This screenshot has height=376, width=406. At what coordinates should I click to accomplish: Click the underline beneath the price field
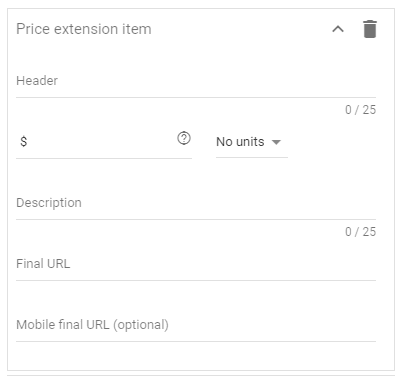click(104, 158)
